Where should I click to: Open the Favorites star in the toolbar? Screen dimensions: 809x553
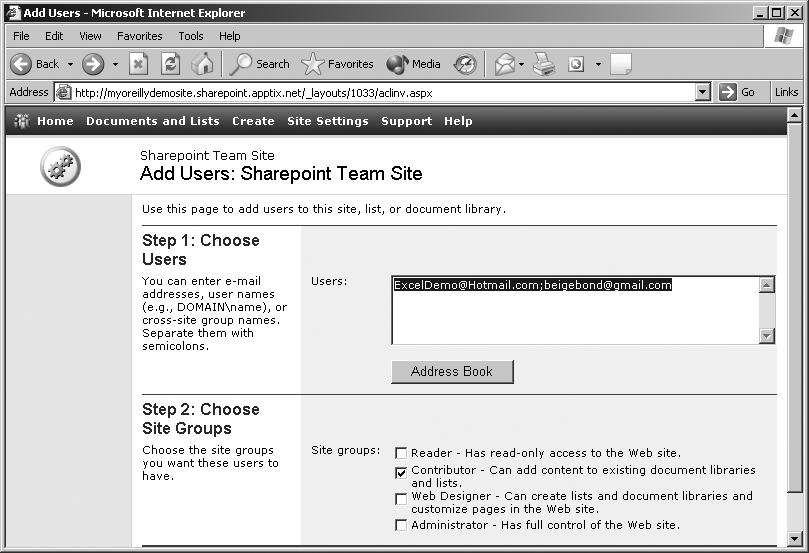coord(337,64)
